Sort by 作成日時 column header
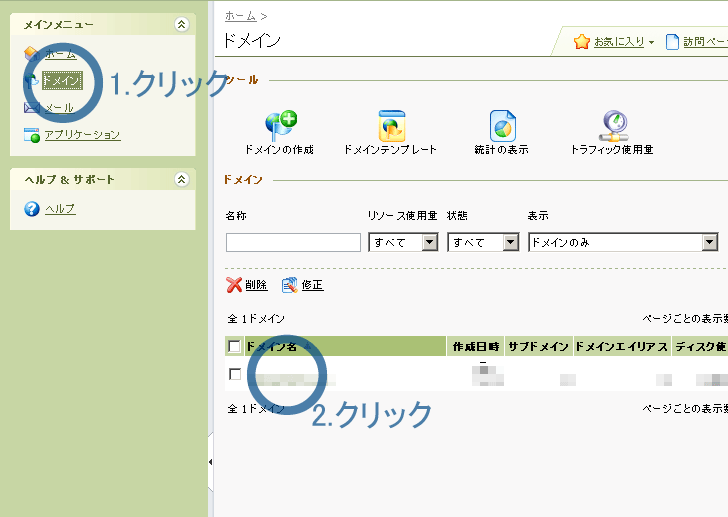Viewport: 728px width, 517px height. tap(476, 347)
